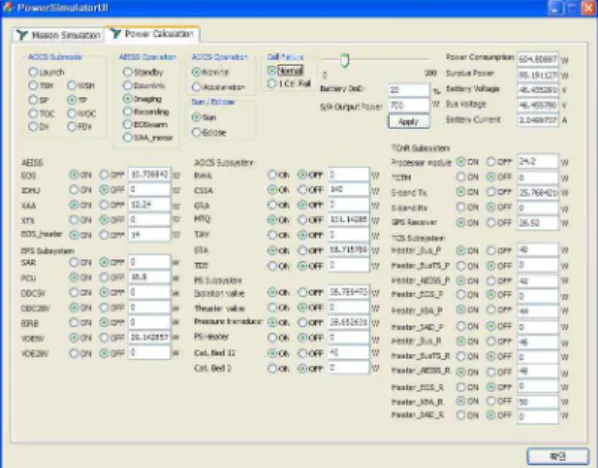Turn Pressure transducer OFF
This screenshot has width=598, height=468.
point(302,323)
